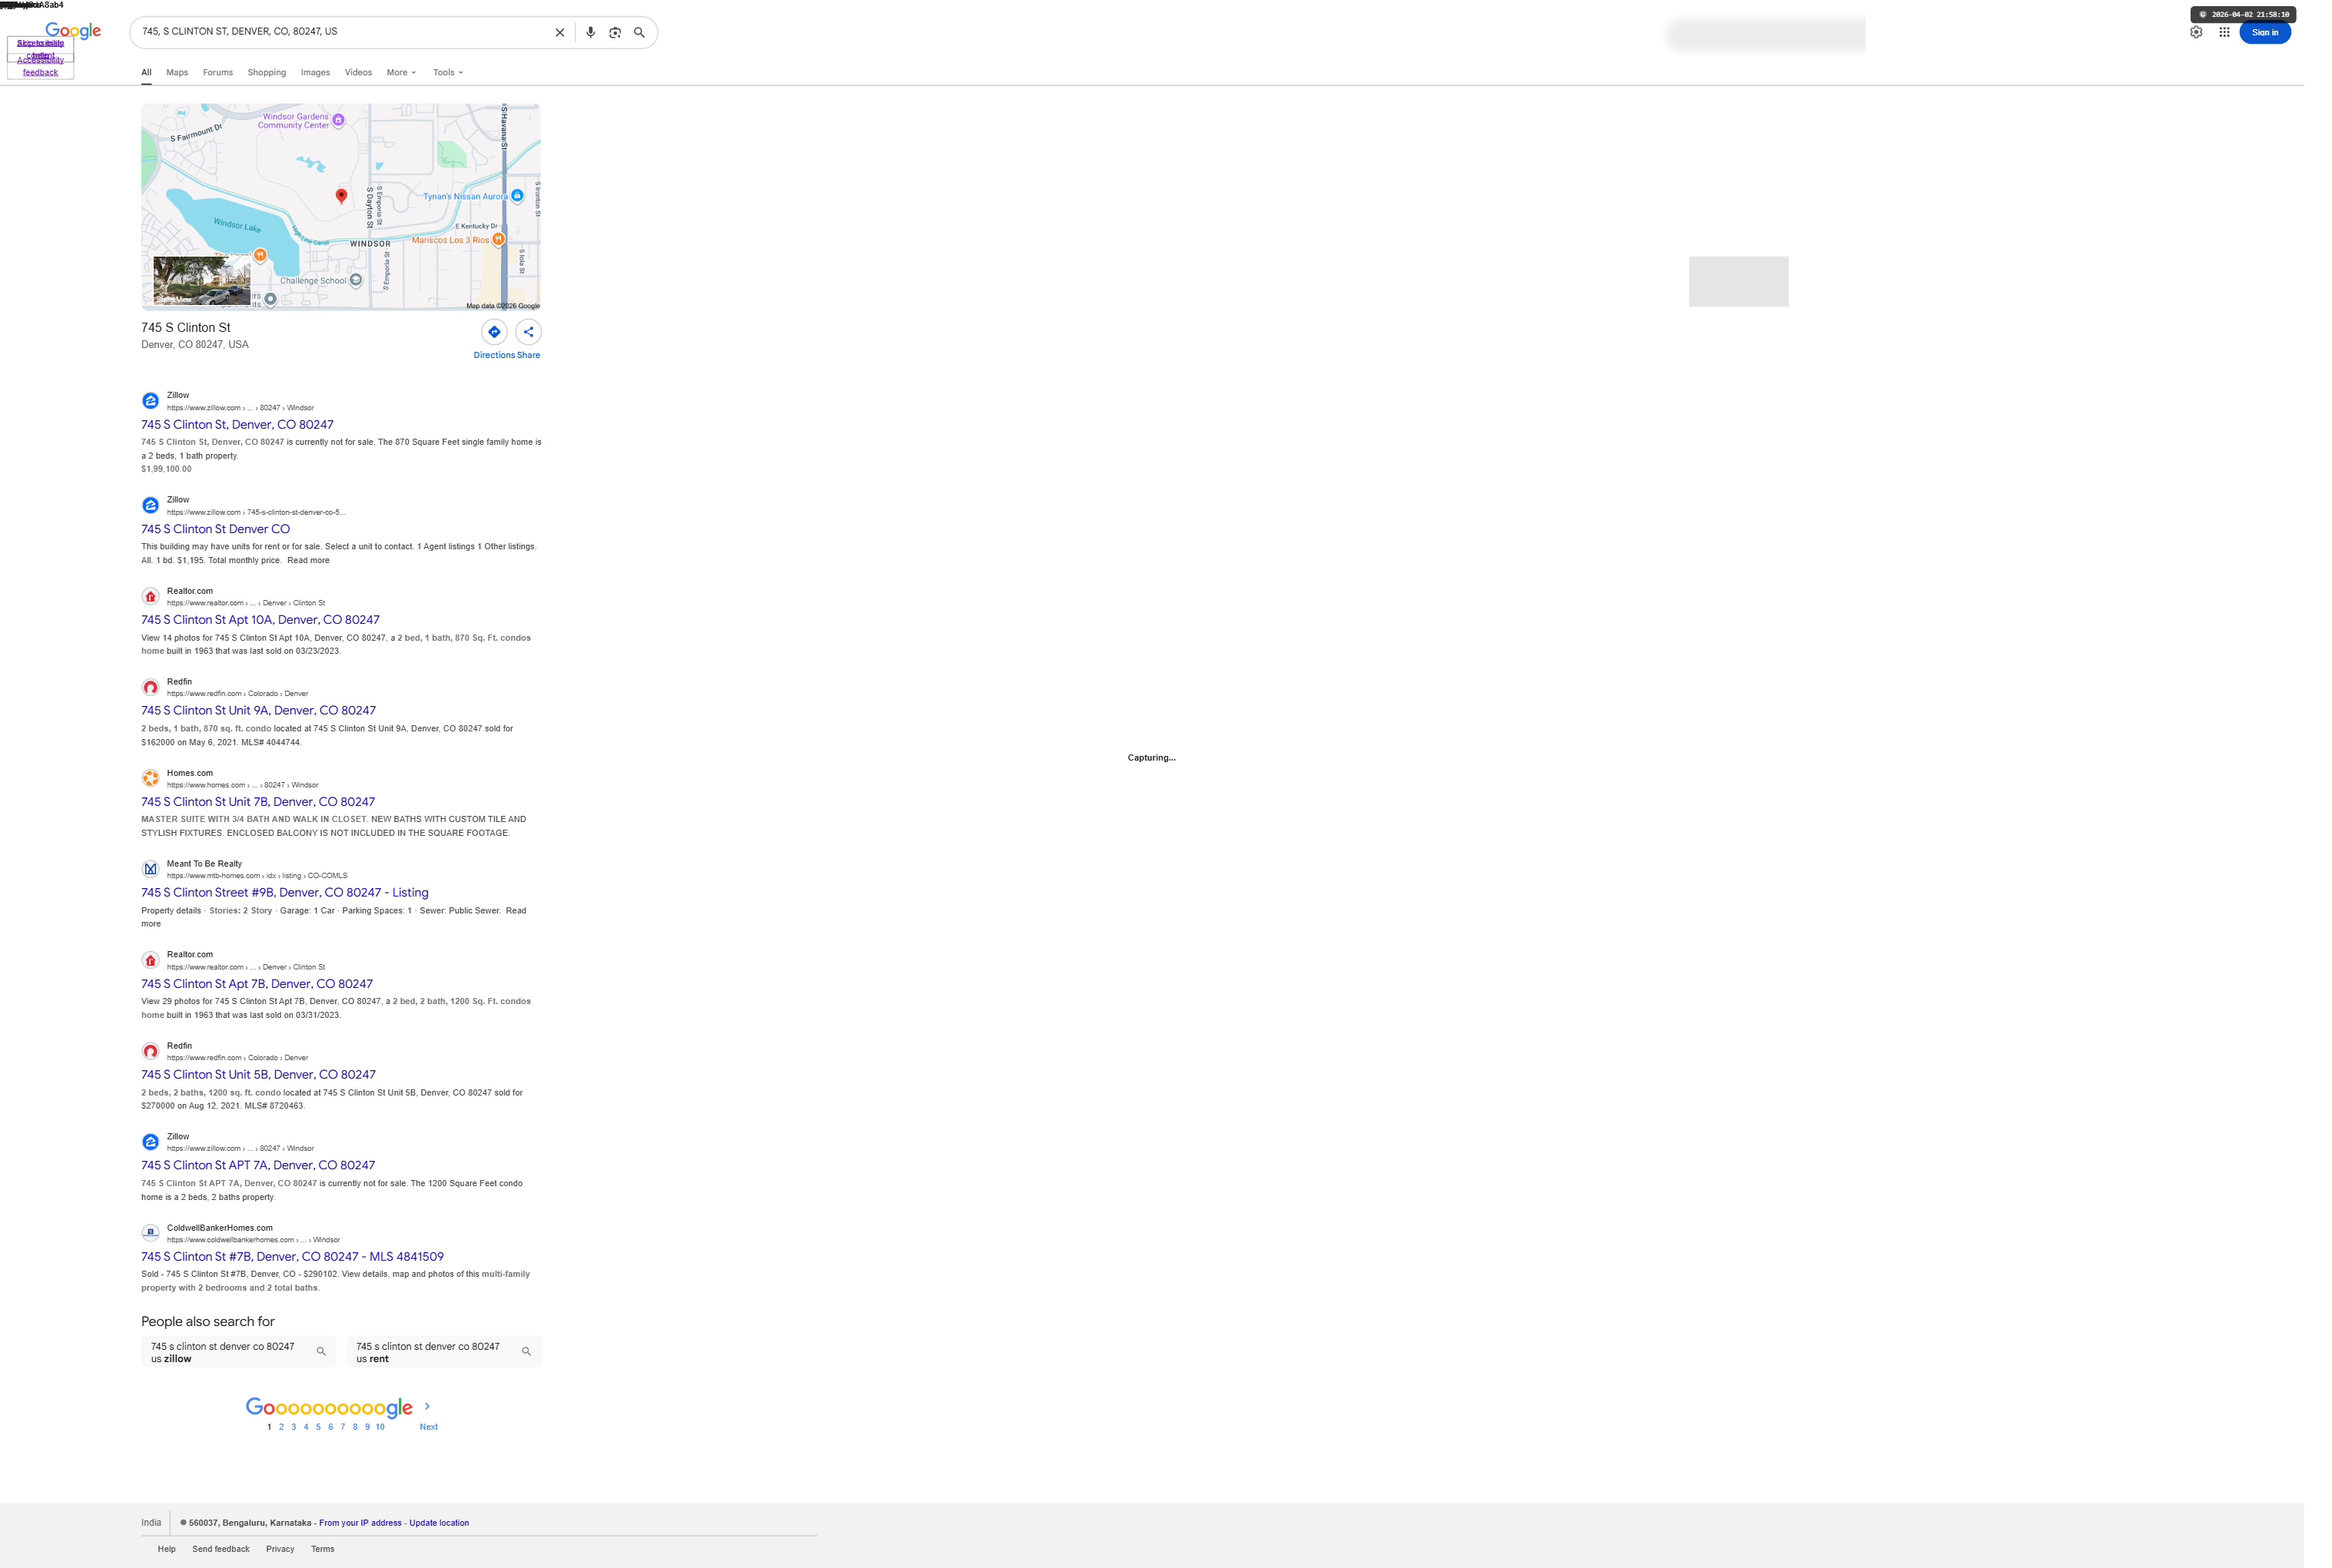Click Tynan's Nissan Aurora map marker
The image size is (2332, 1568).
pyautogui.click(x=517, y=196)
